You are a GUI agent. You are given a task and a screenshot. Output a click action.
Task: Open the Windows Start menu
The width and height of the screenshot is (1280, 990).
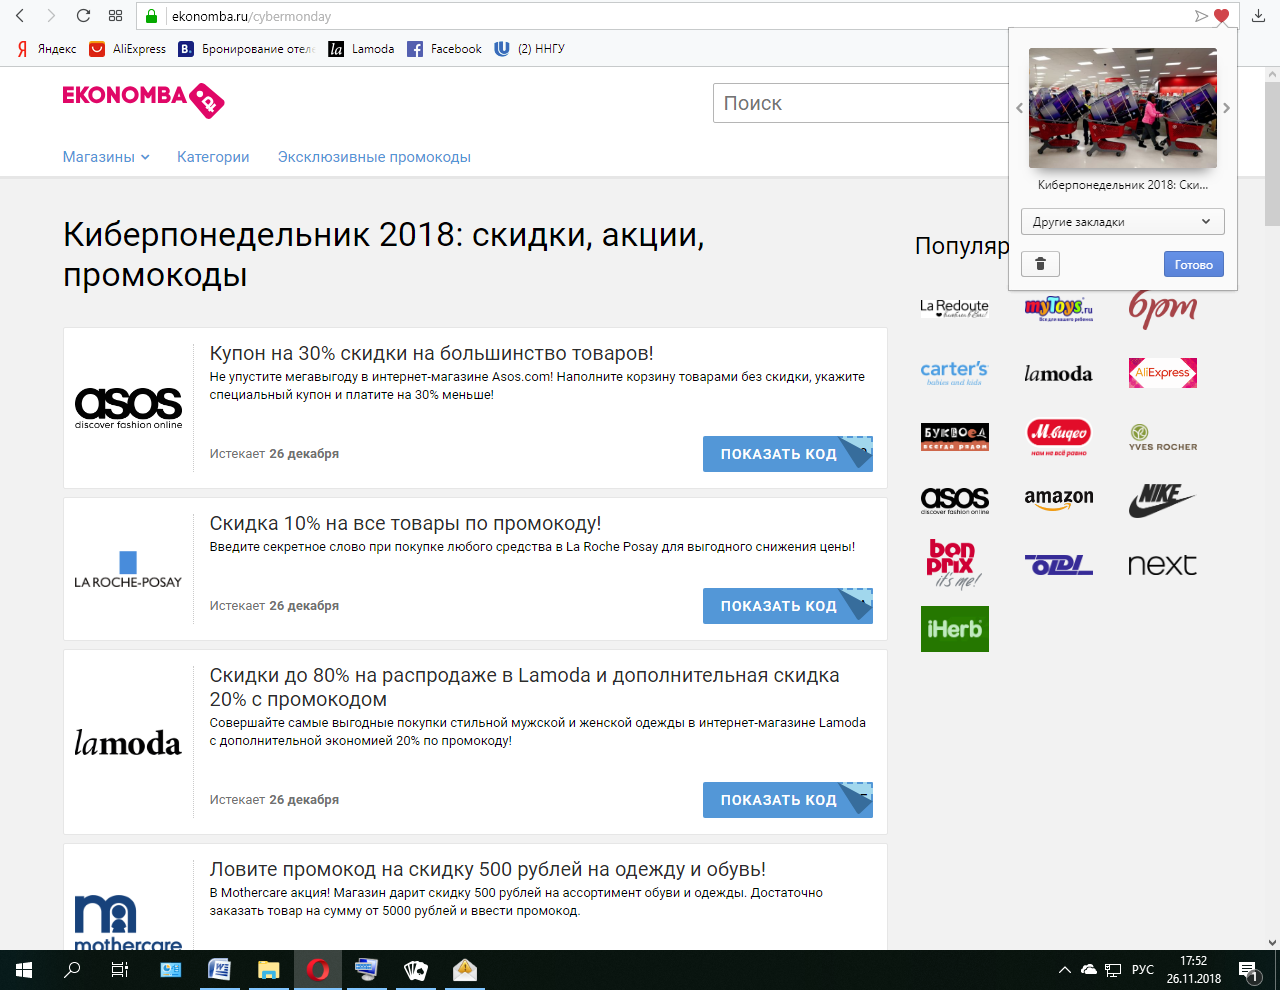click(x=24, y=970)
